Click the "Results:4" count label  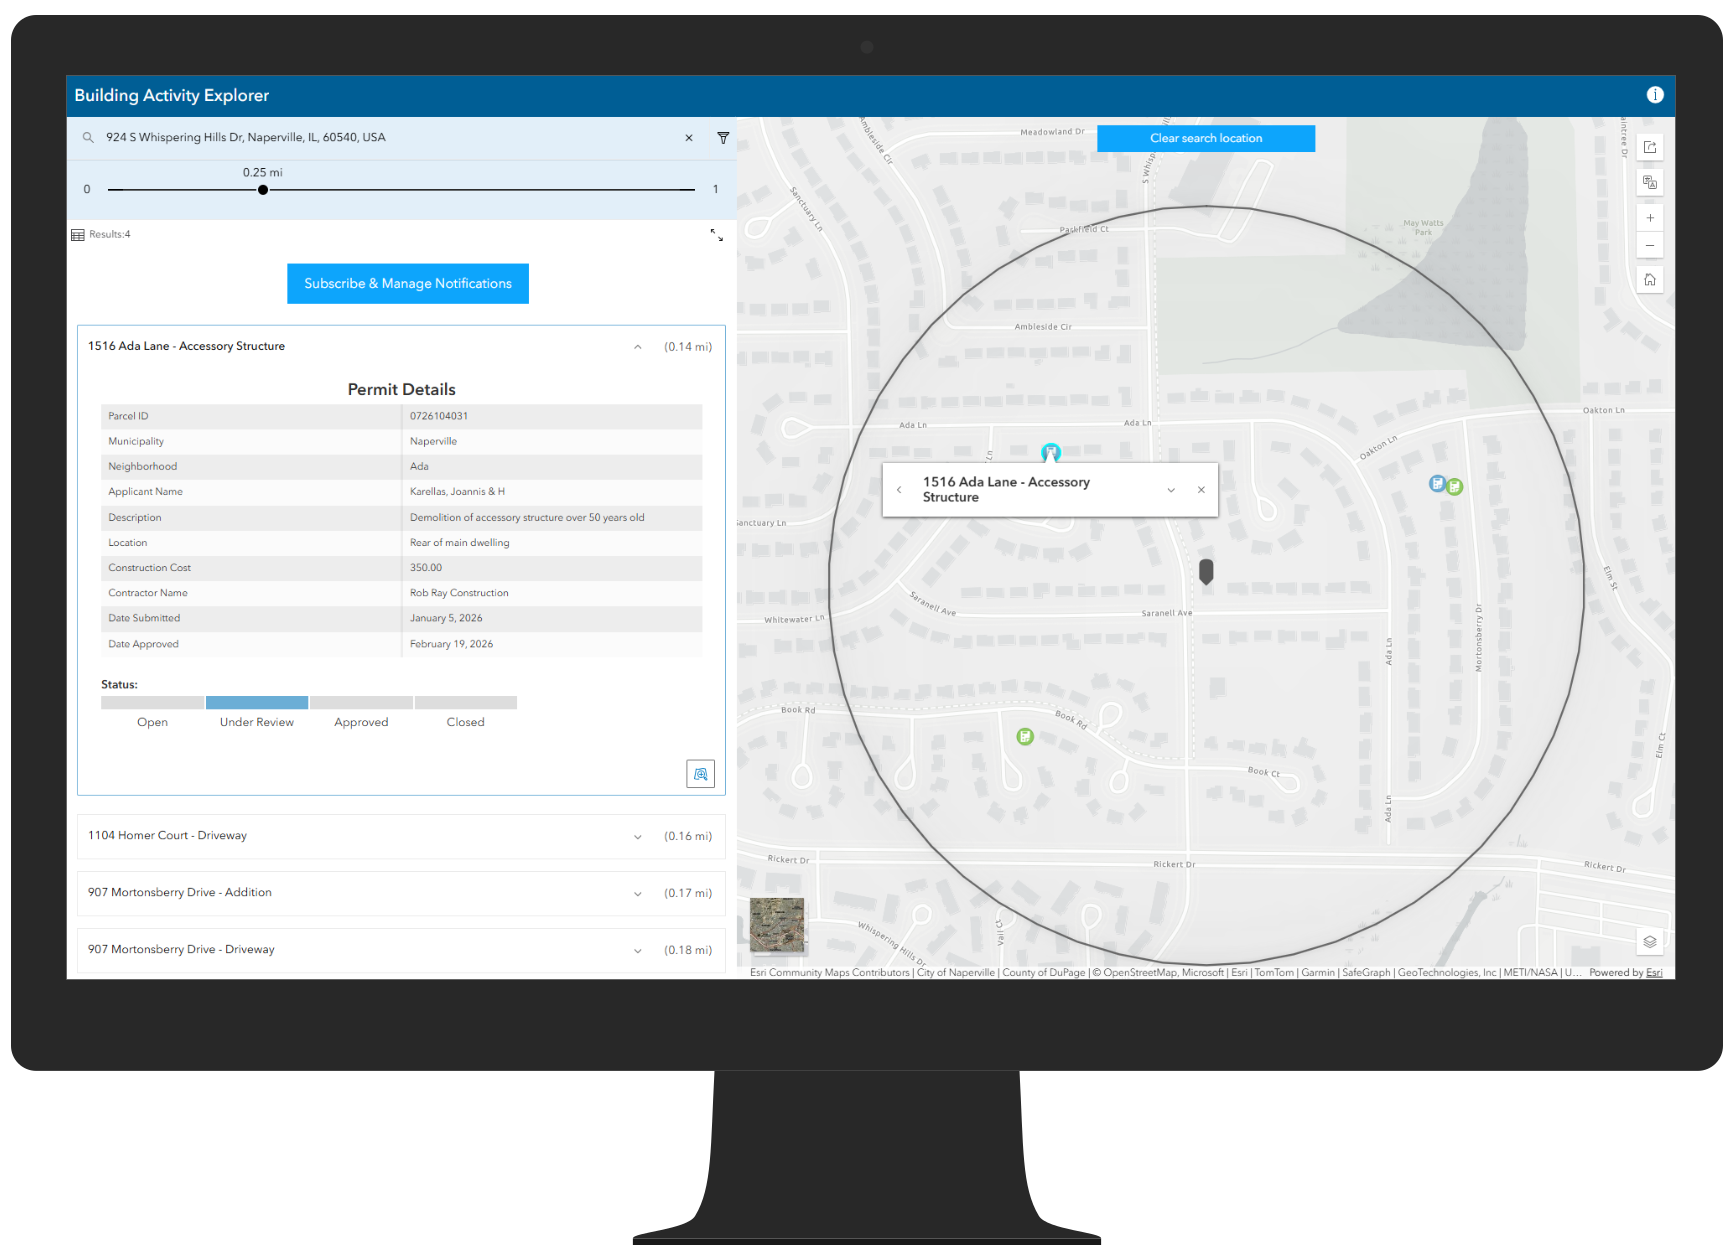point(110,235)
